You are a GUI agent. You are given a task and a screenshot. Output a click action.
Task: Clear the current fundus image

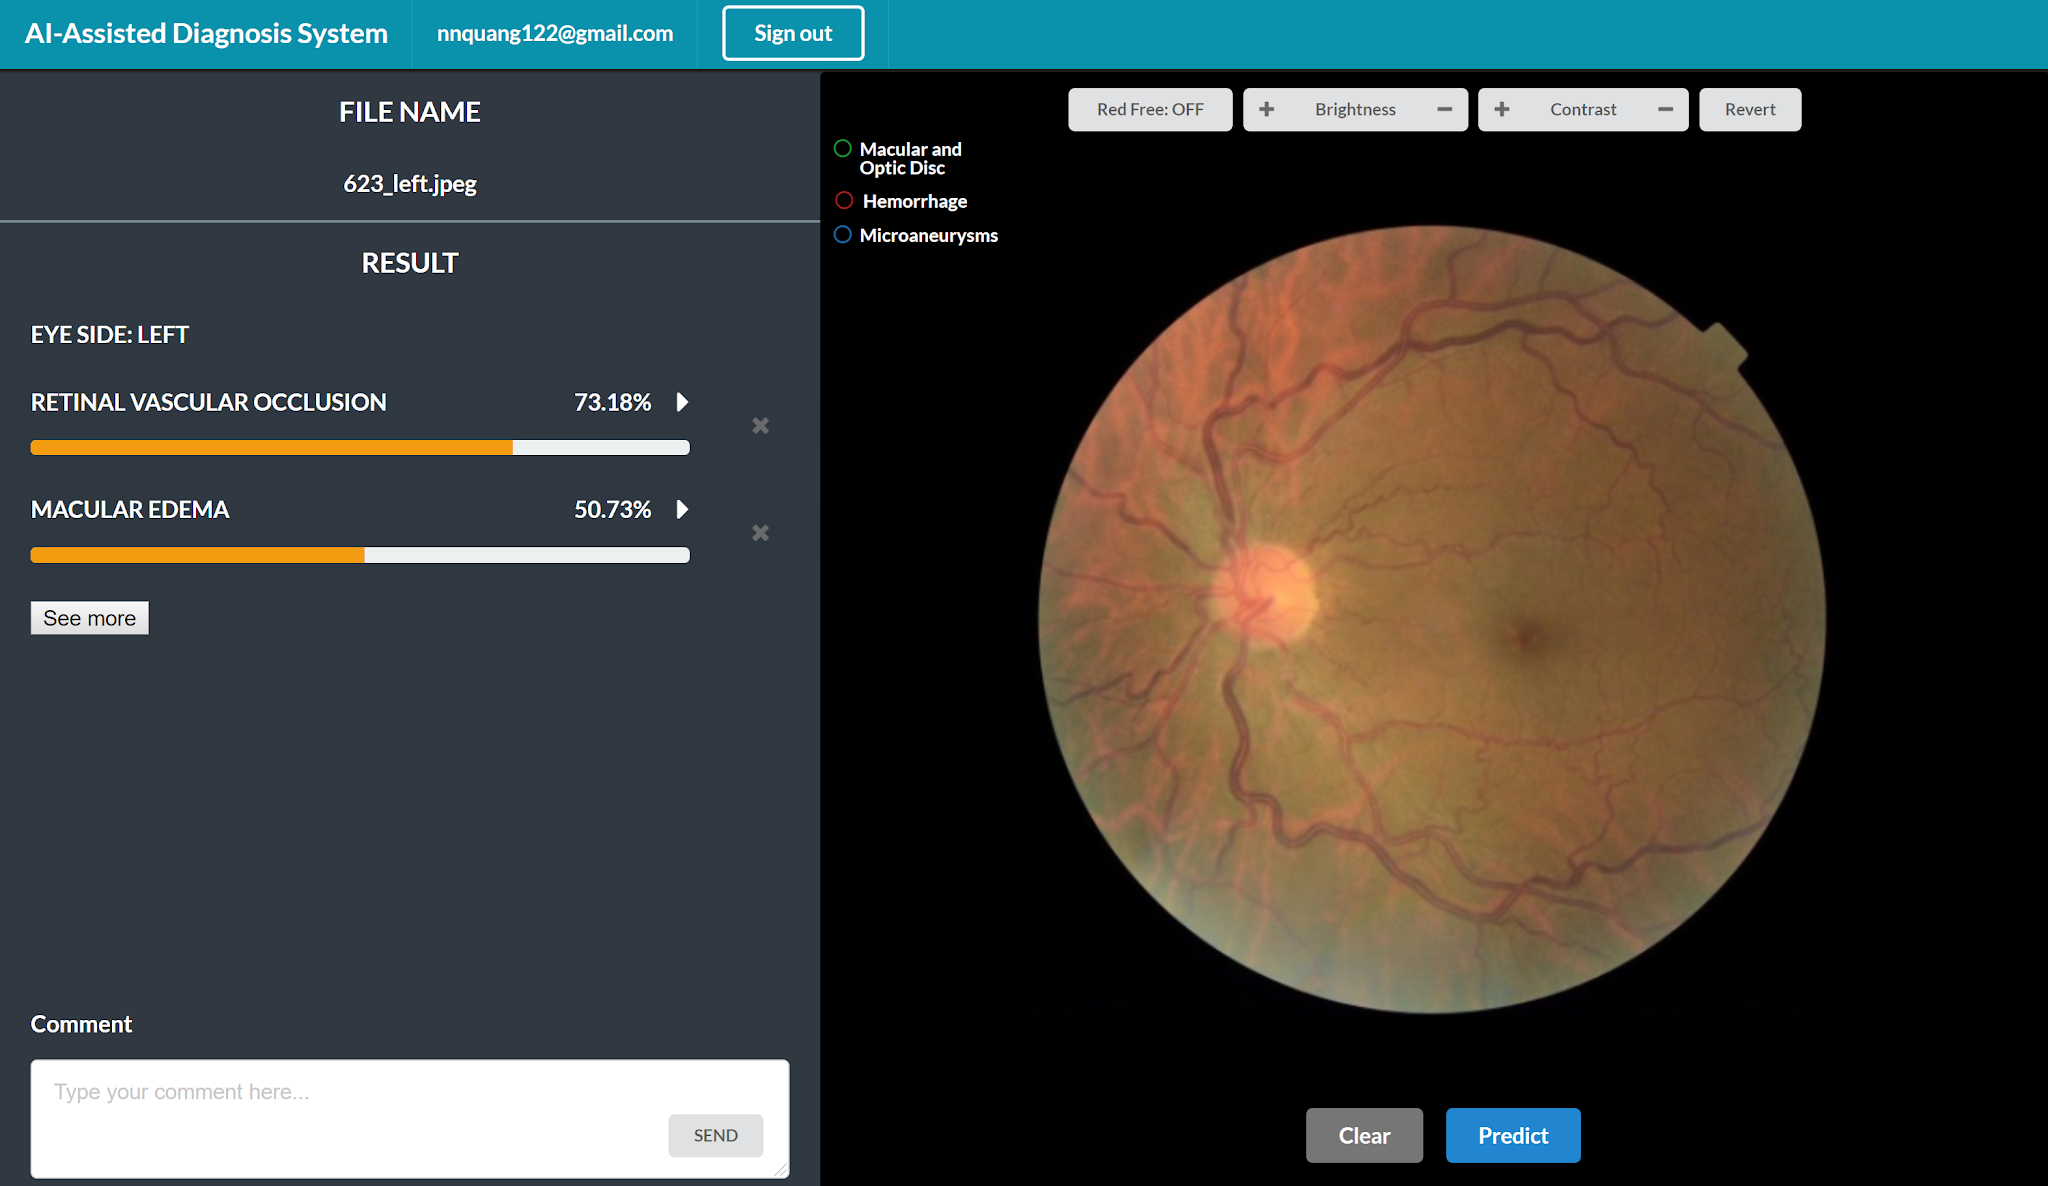[1364, 1135]
